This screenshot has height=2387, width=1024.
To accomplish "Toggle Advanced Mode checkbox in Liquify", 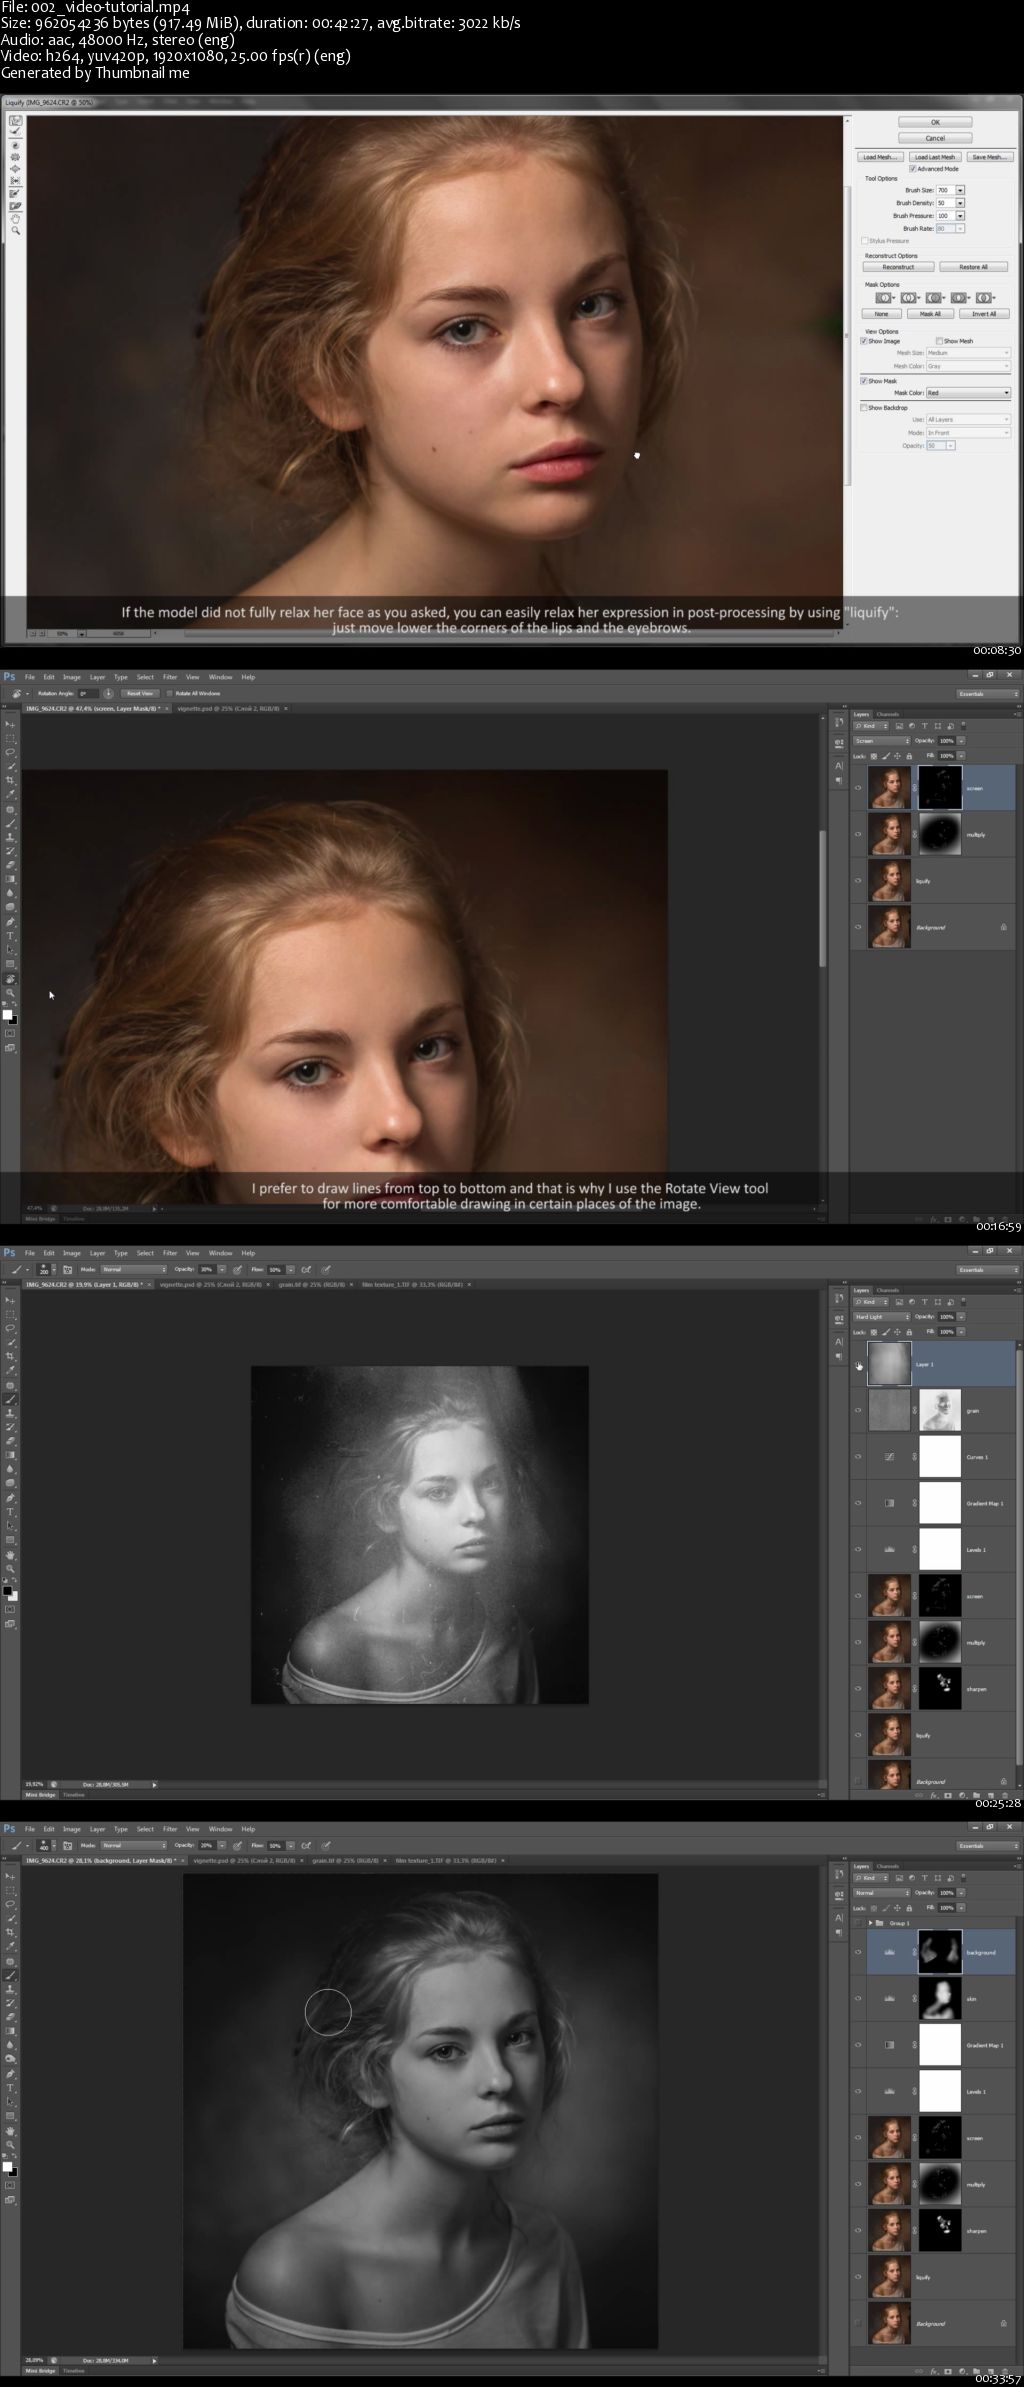I will click(x=913, y=169).
